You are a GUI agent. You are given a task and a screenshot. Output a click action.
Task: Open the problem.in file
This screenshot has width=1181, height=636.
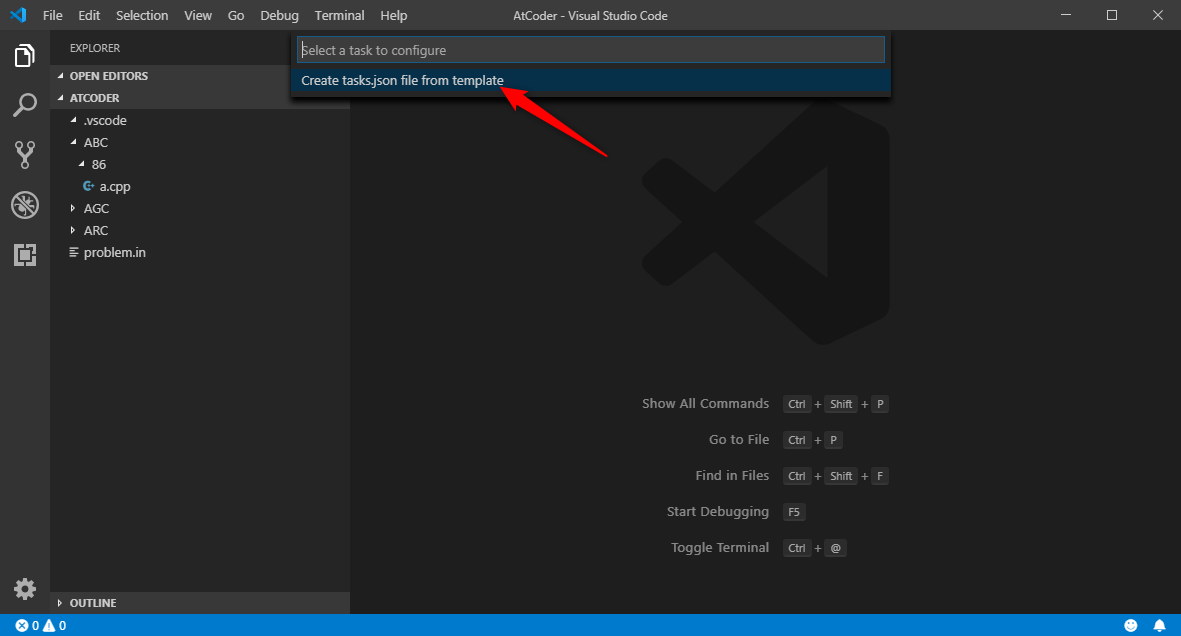click(x=114, y=252)
